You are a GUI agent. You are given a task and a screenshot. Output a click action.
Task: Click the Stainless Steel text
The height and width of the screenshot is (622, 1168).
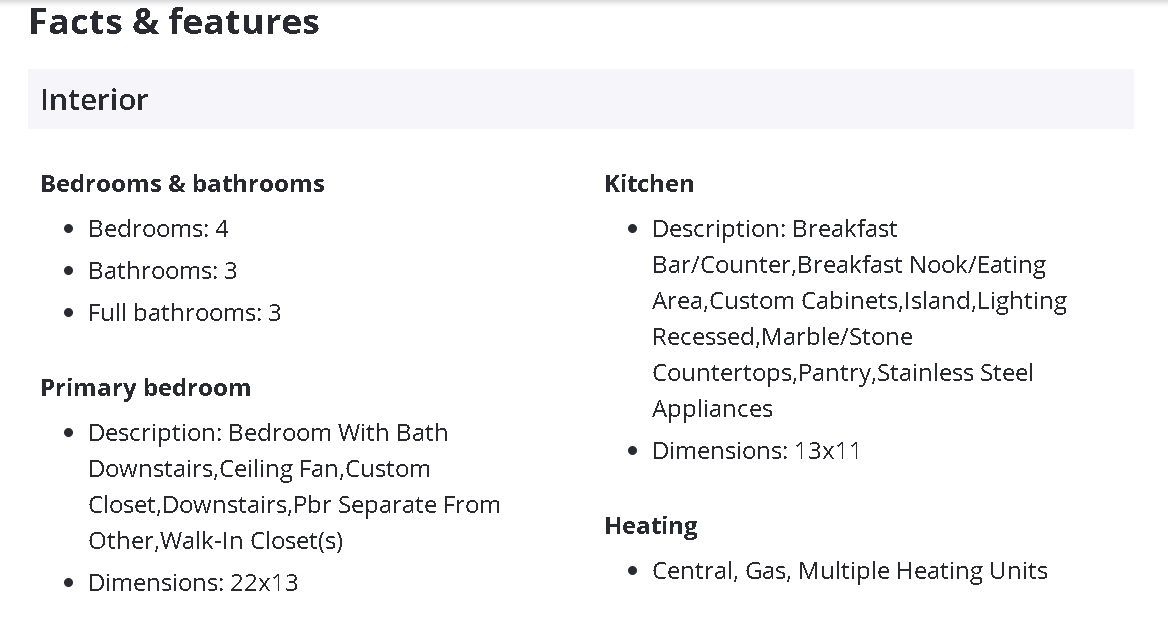click(955, 373)
